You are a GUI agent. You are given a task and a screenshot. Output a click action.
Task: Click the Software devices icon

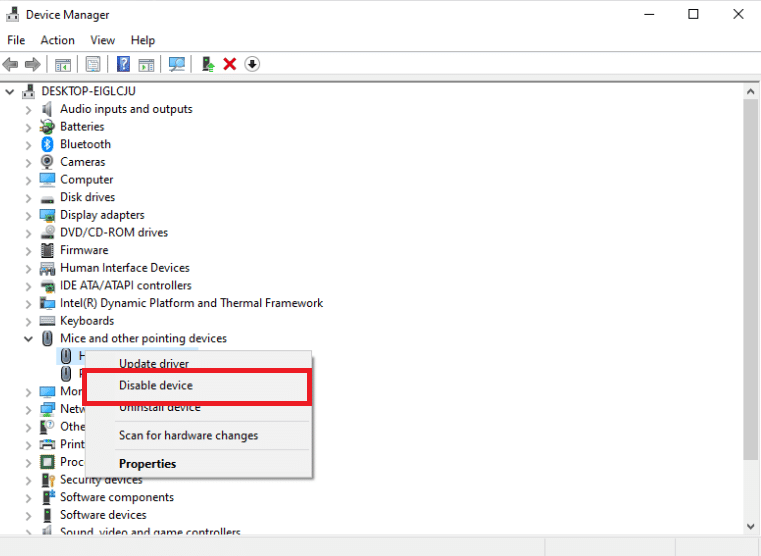pyautogui.click(x=47, y=515)
